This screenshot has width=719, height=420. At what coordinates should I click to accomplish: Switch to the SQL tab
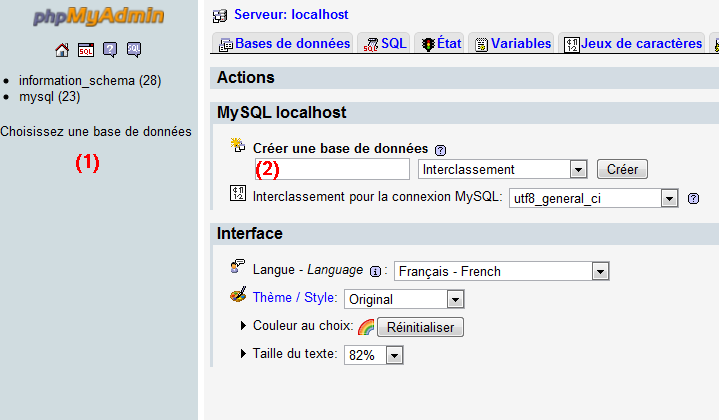pyautogui.click(x=385, y=44)
